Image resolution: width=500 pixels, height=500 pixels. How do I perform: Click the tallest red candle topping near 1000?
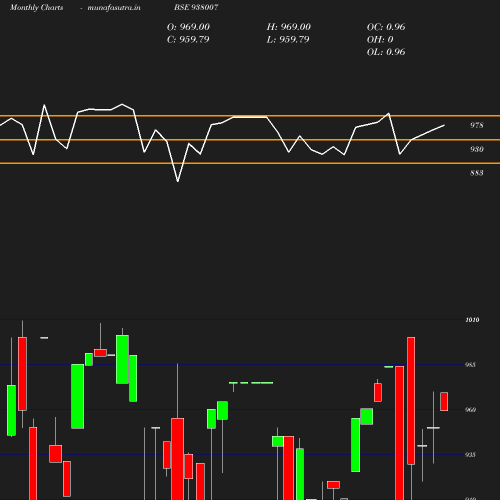pyautogui.click(x=411, y=401)
